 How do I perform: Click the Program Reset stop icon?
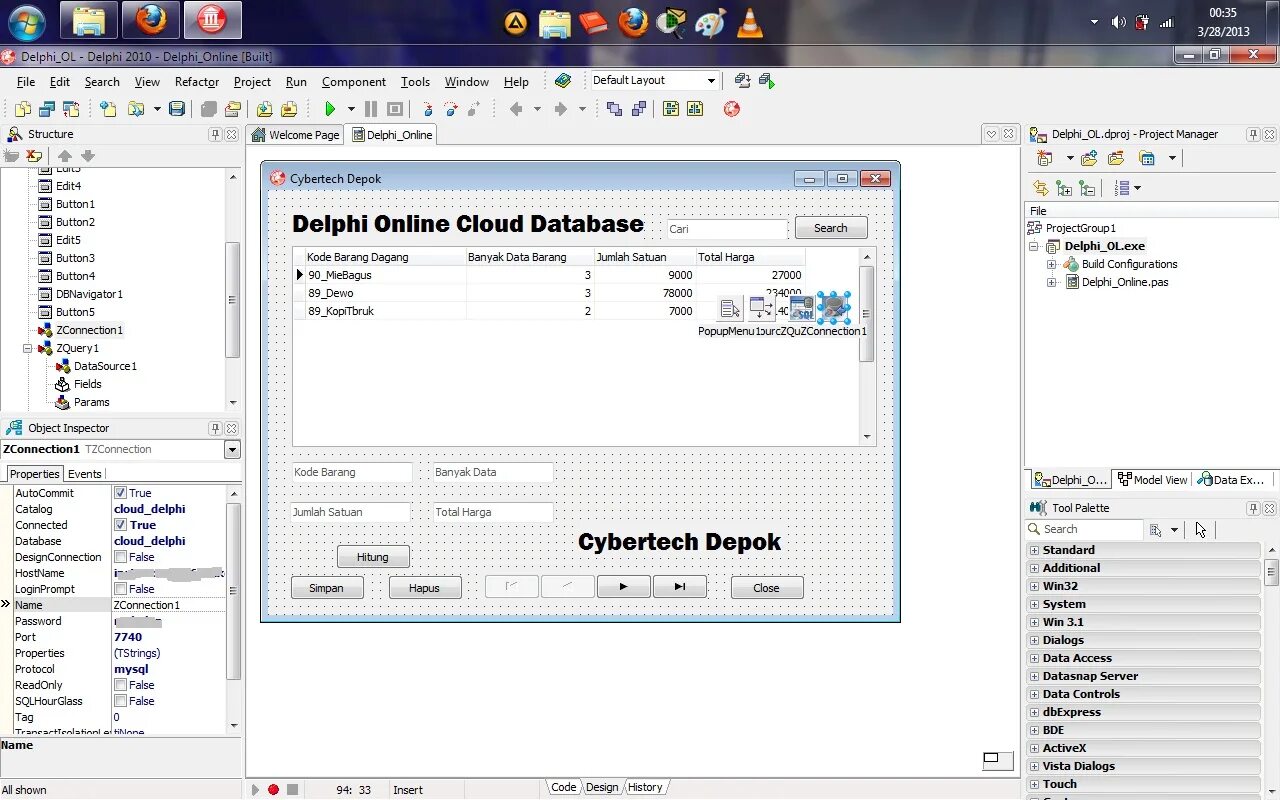(x=394, y=109)
